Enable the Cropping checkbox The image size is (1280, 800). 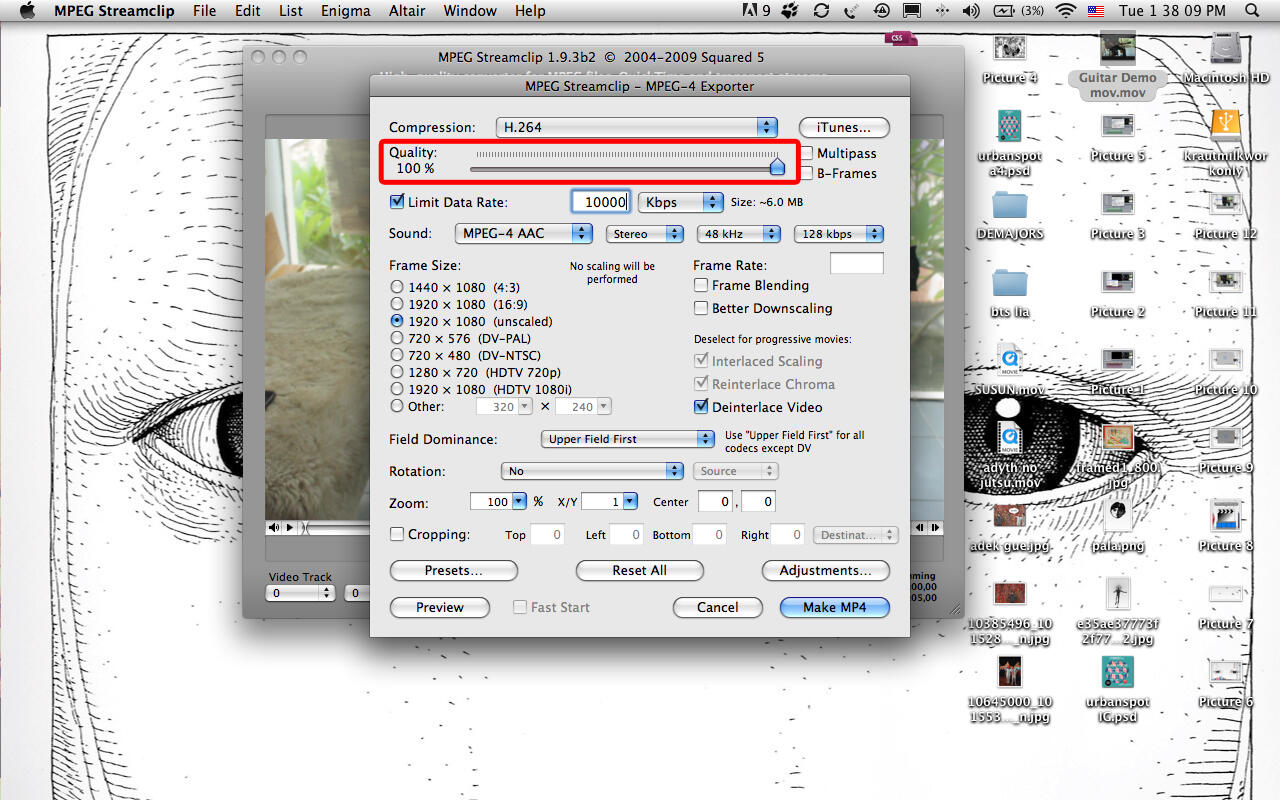point(396,534)
